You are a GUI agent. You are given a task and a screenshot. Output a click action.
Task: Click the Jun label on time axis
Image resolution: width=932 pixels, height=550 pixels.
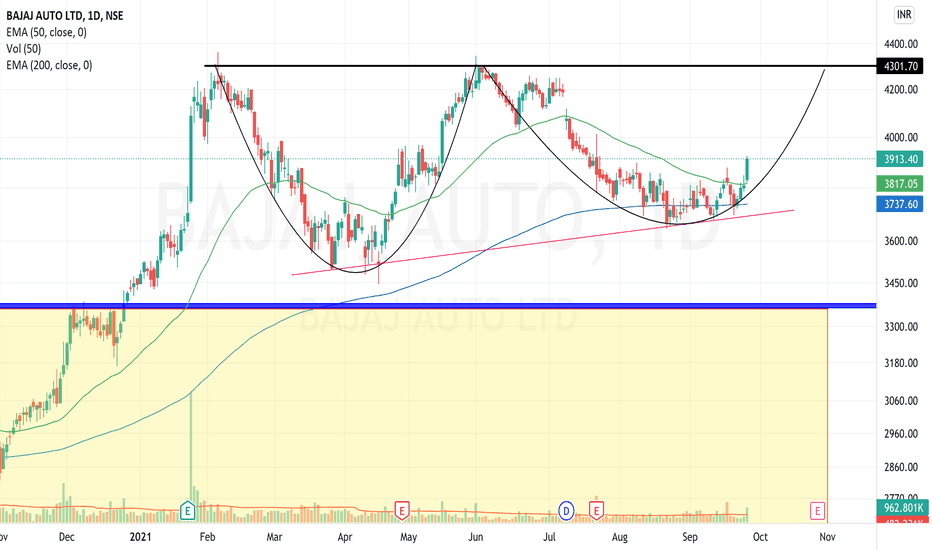point(476,537)
